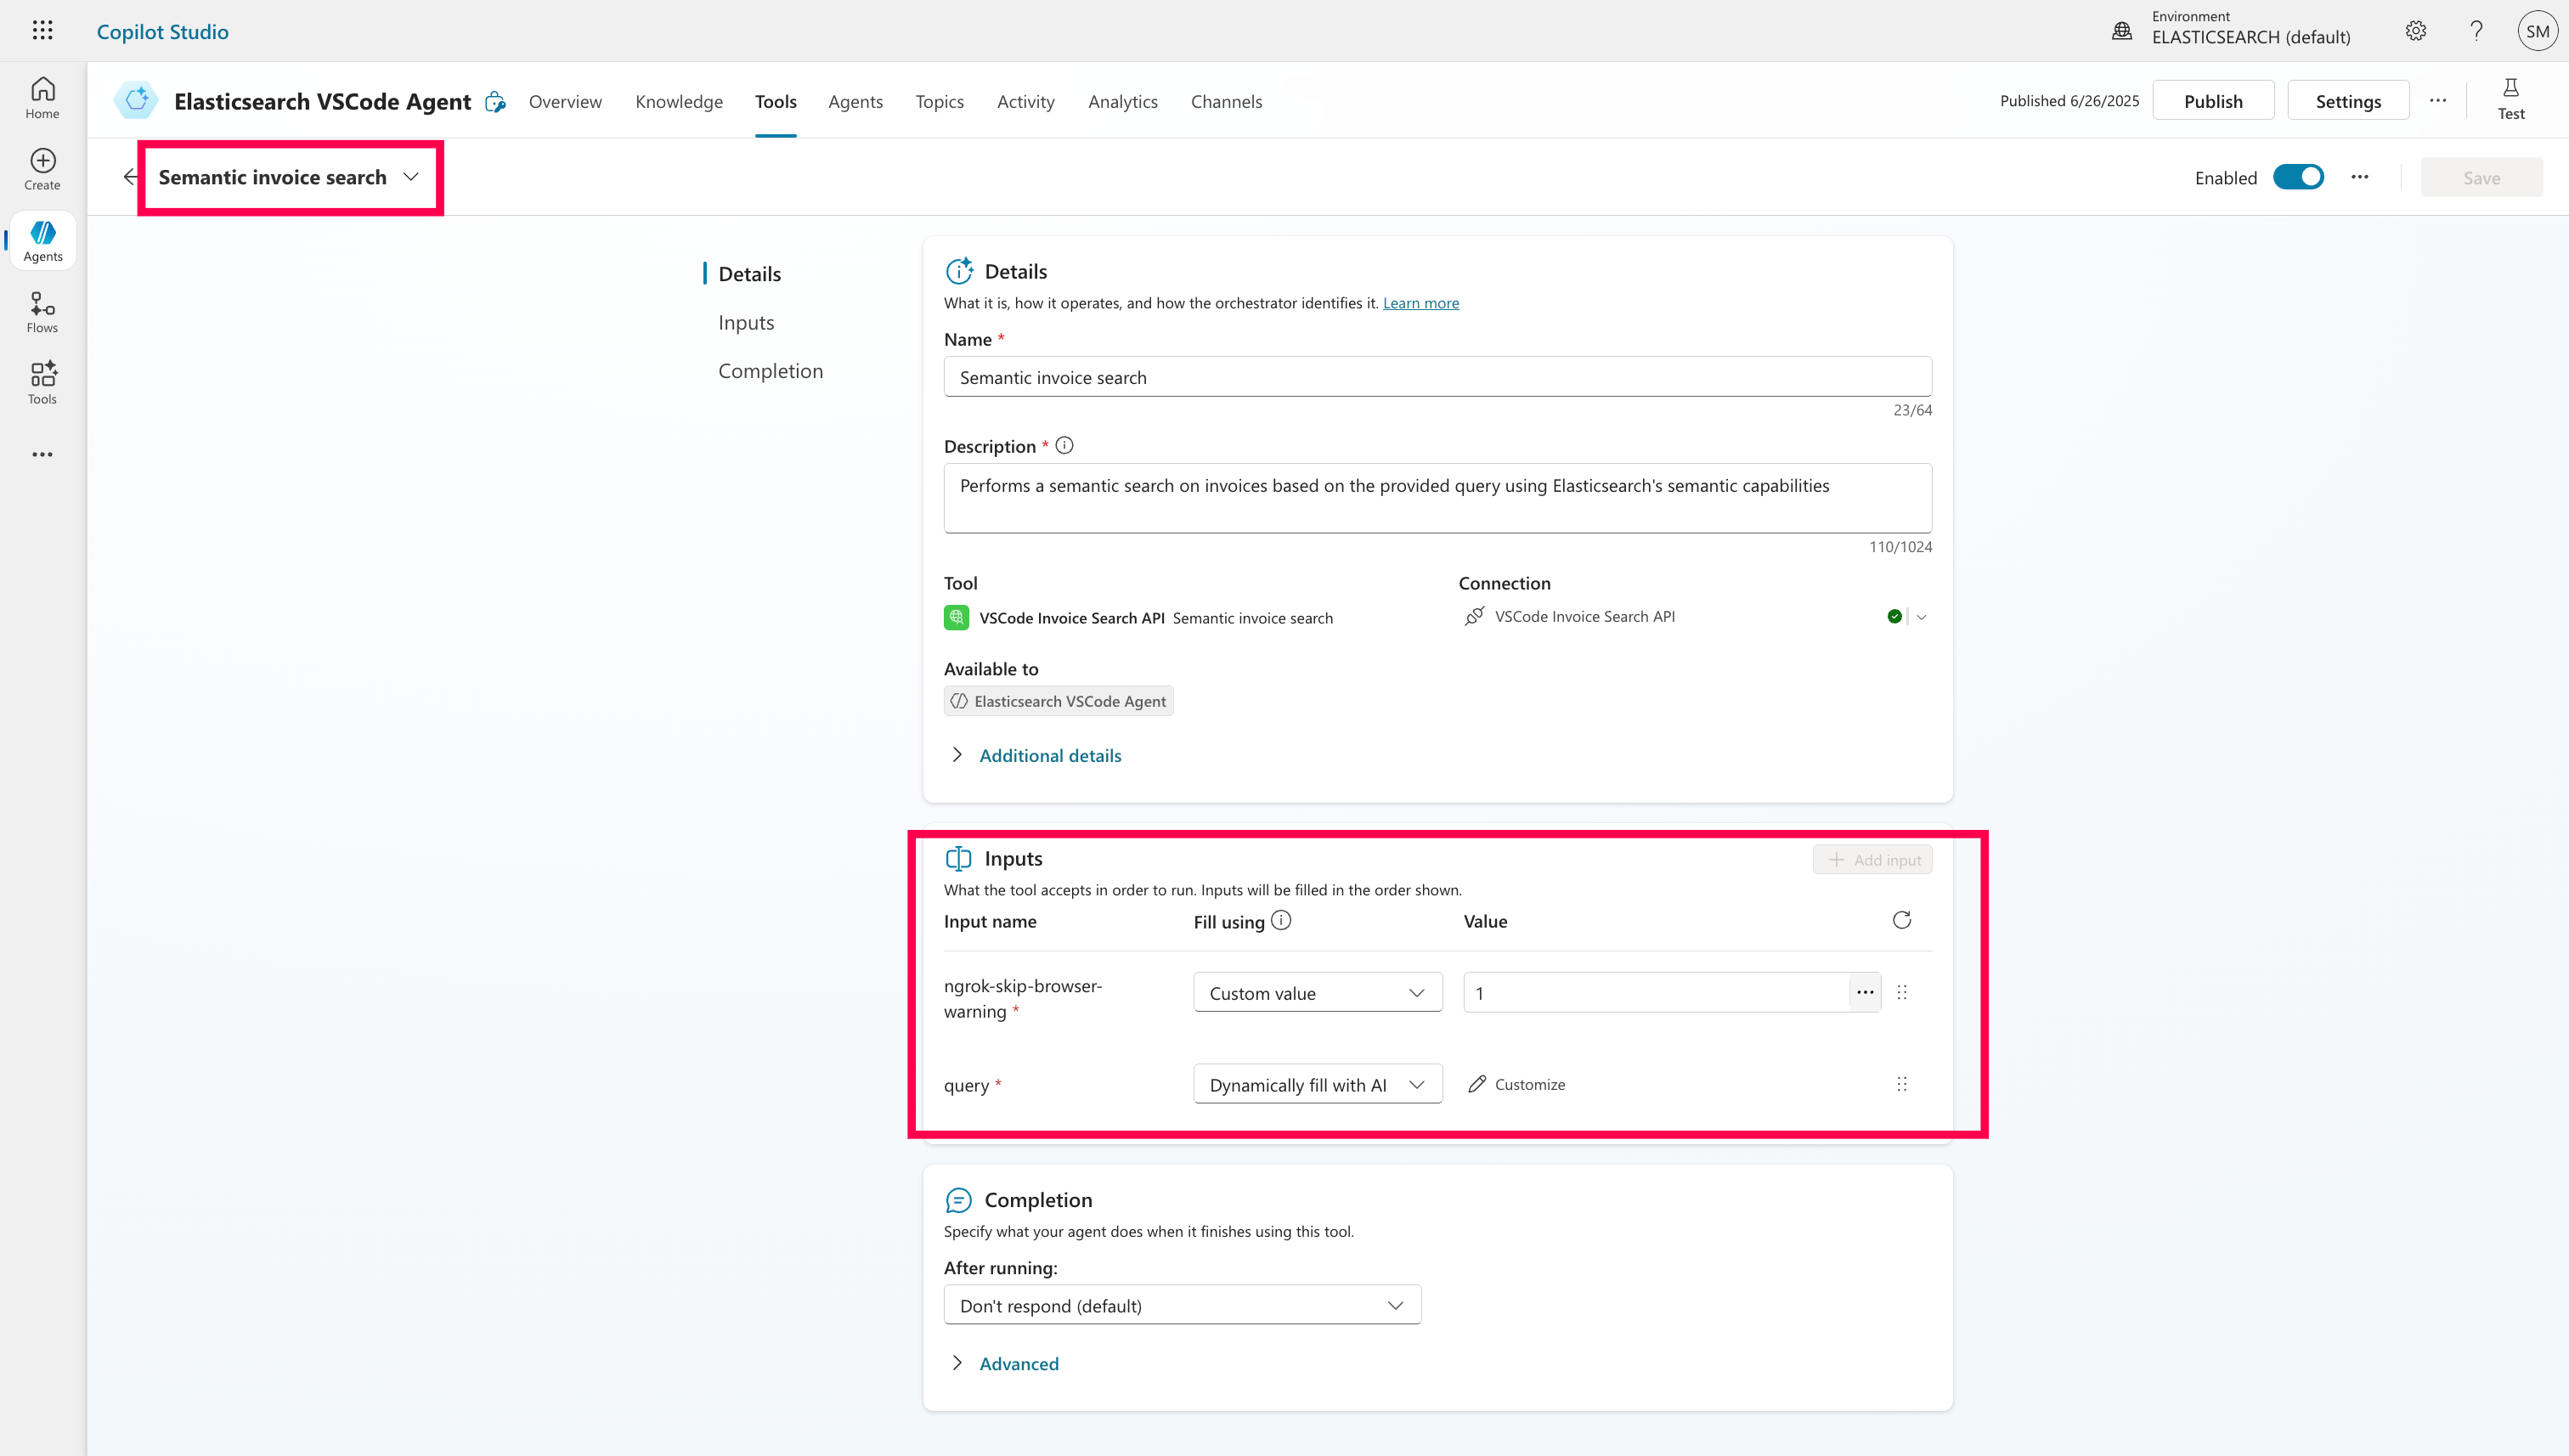The height and width of the screenshot is (1456, 2569).
Task: Jump to Details section in side nav
Action: [749, 273]
